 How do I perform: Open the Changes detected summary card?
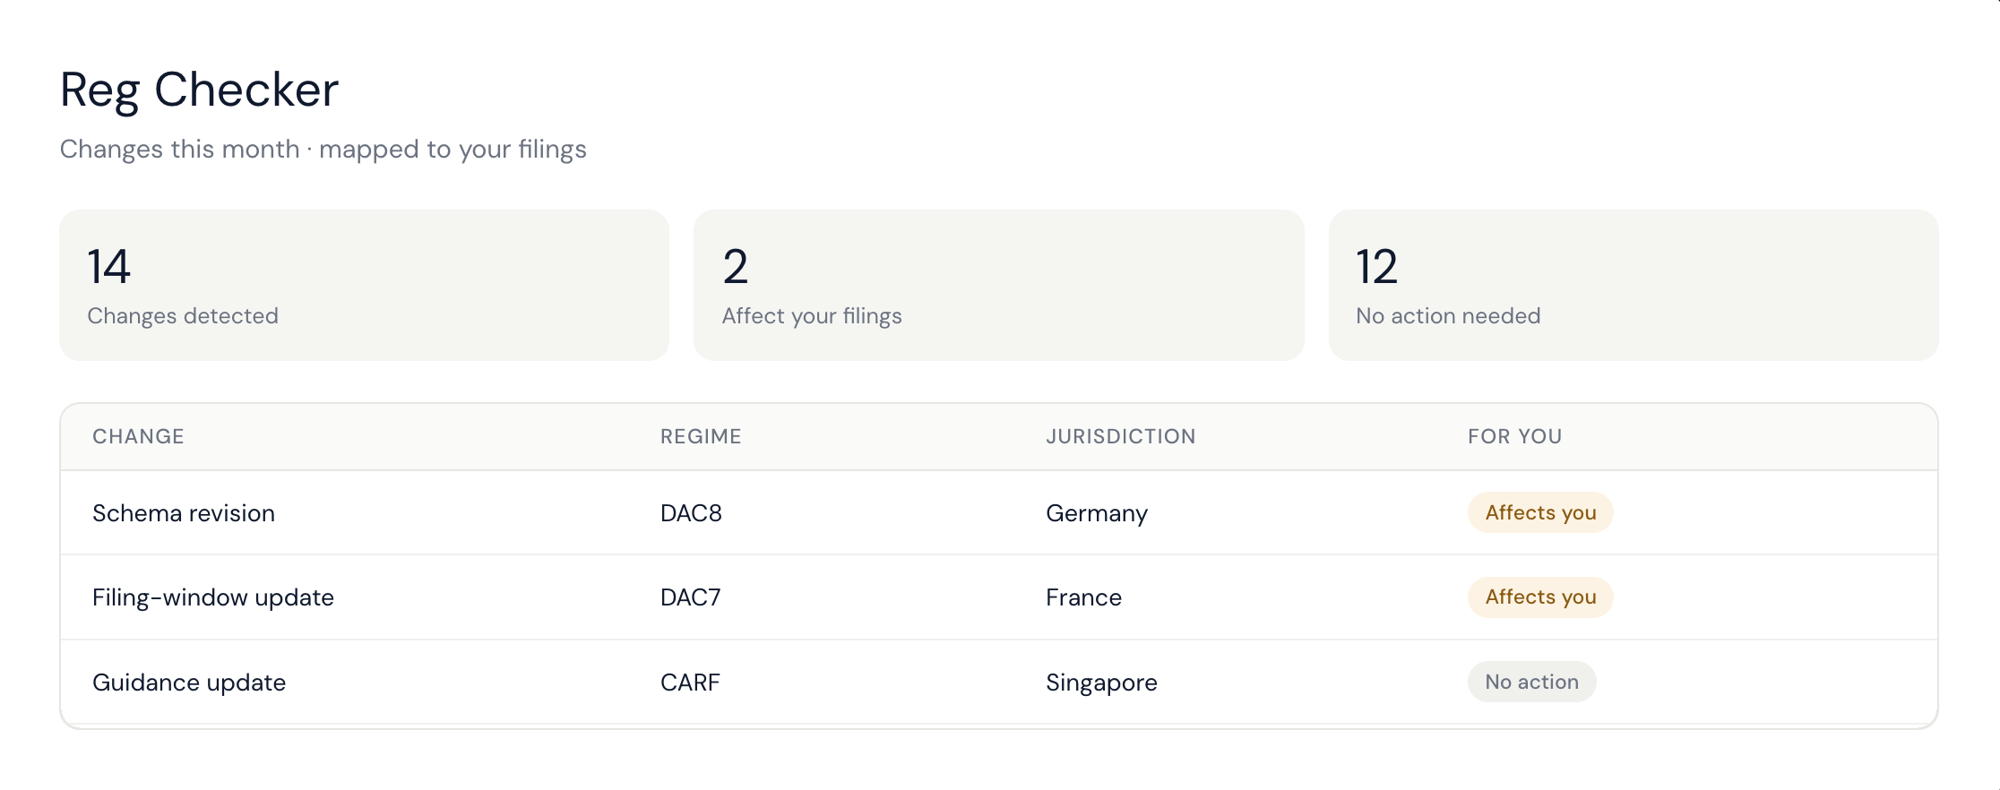pyautogui.click(x=364, y=285)
